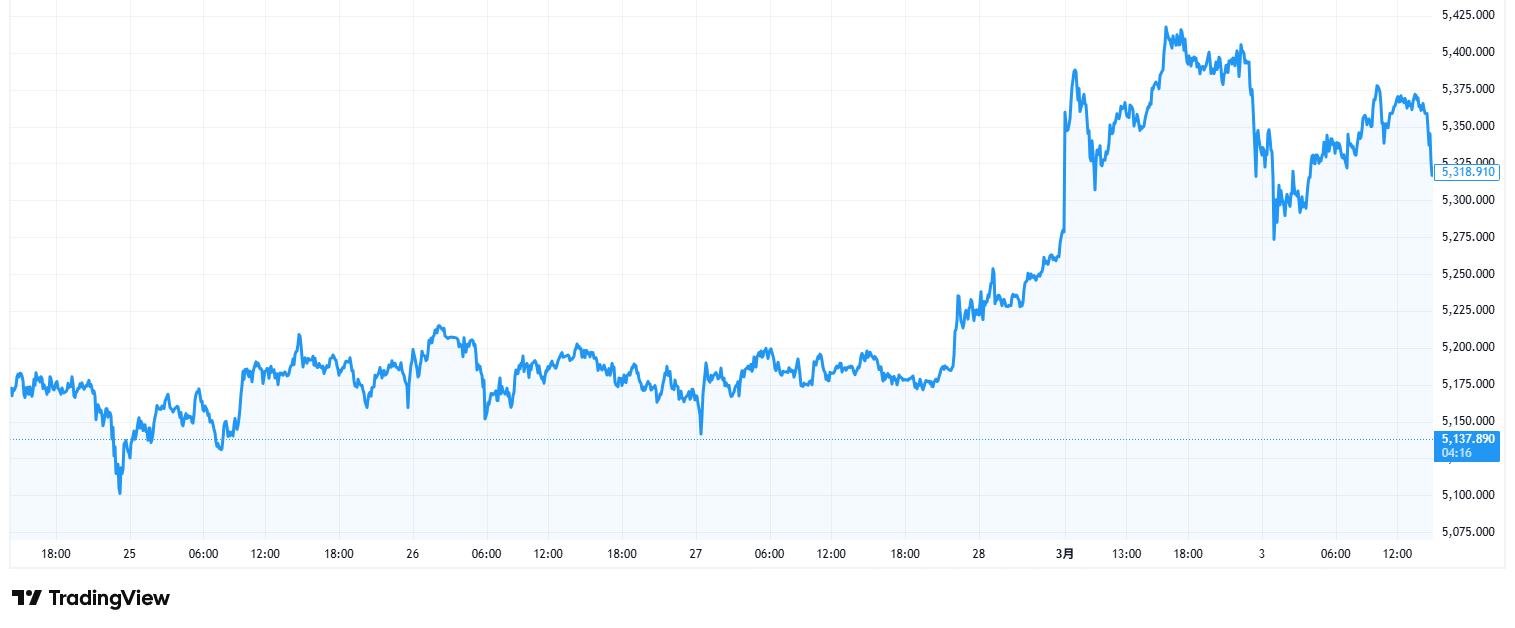Screen dimensions: 1515x628
Task: Click the 5,075.000 price scale label
Action: coord(1468,532)
